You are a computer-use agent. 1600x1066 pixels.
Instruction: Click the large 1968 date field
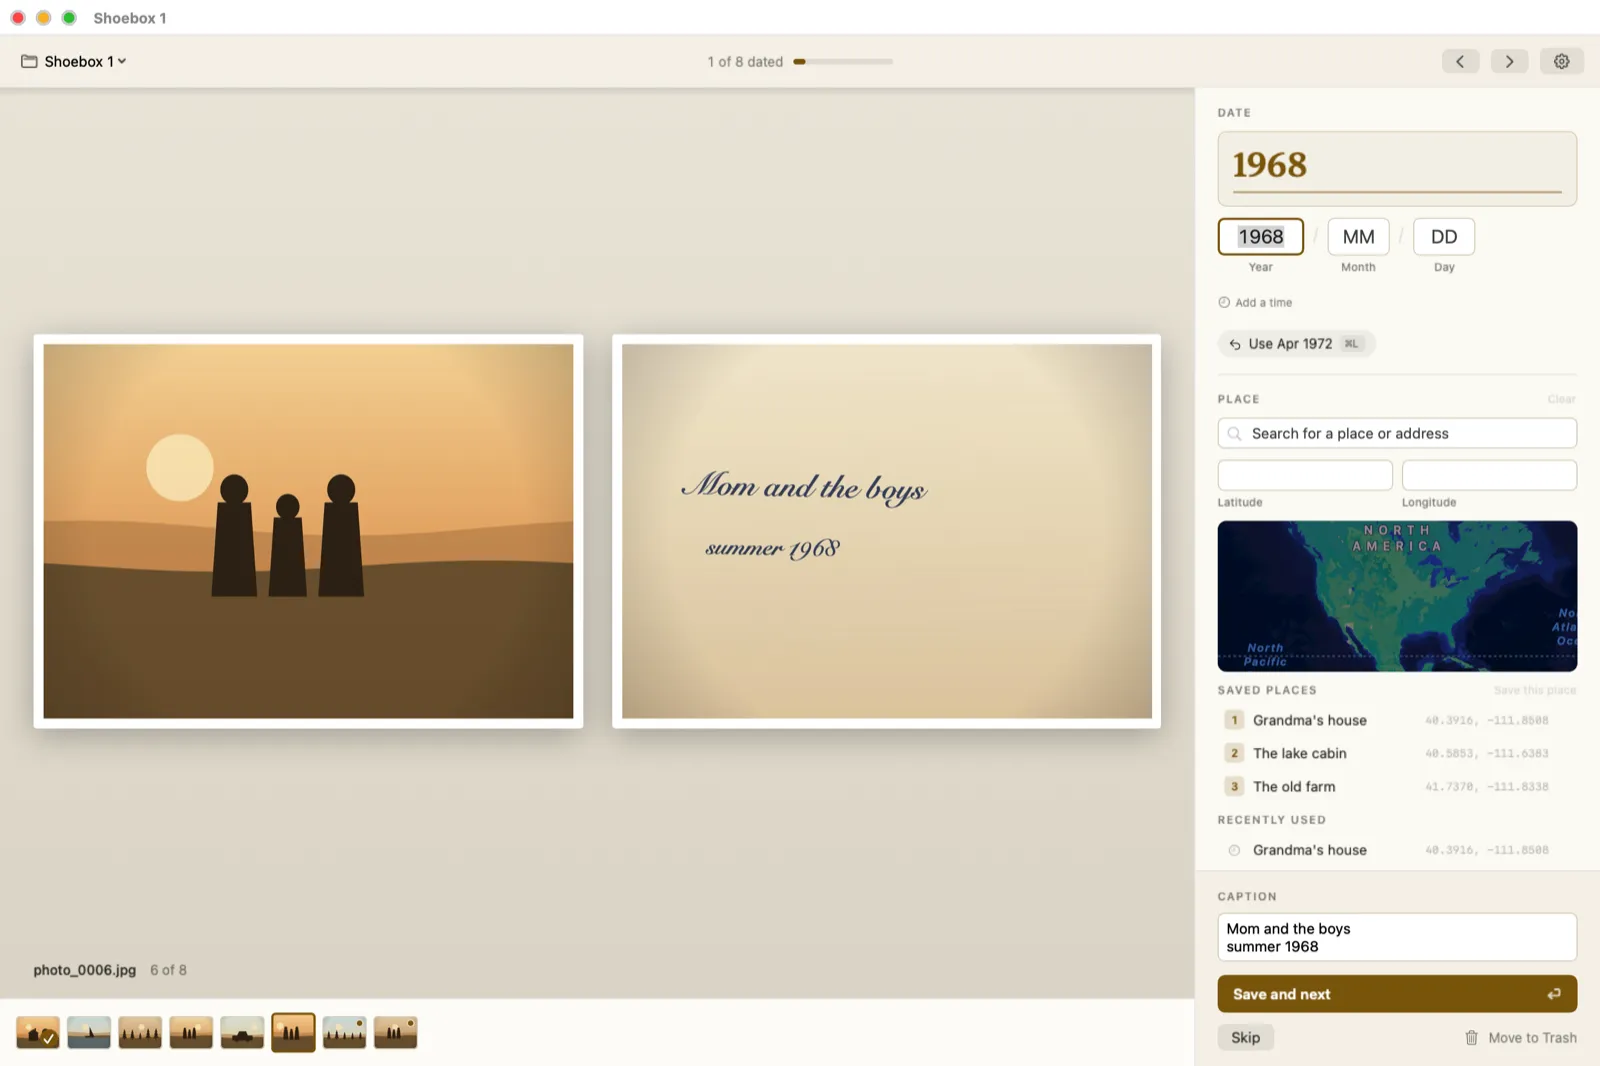coord(1397,168)
